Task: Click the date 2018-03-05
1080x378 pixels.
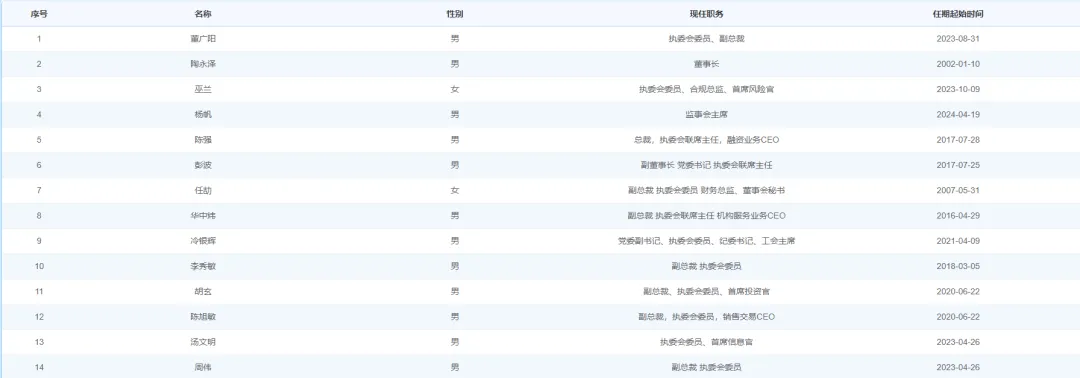Action: (x=957, y=266)
